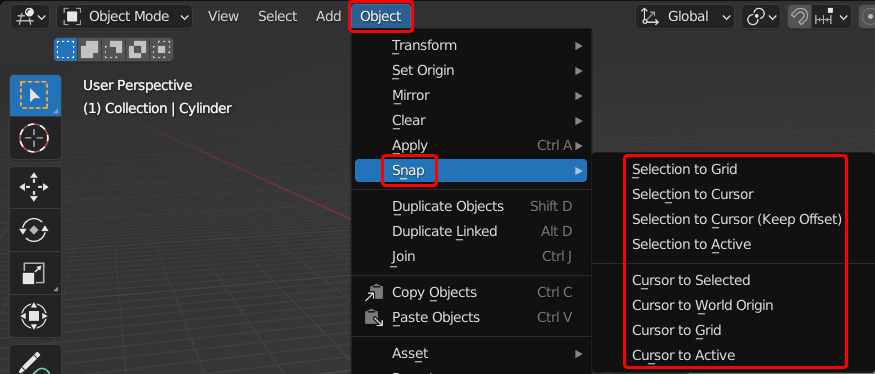
Task: Expand the Set Origin submenu
Action: point(471,70)
